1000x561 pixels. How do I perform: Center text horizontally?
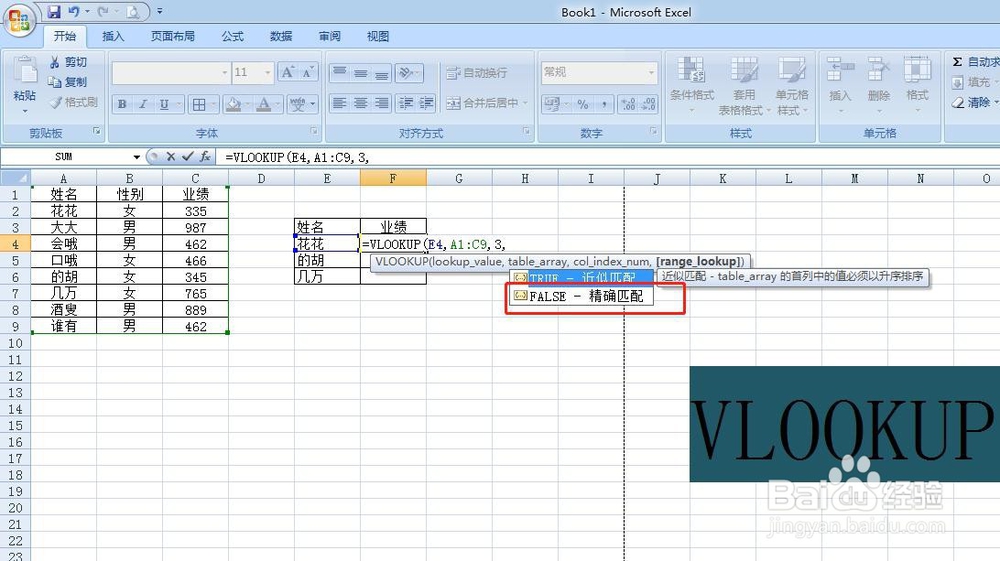click(x=360, y=103)
